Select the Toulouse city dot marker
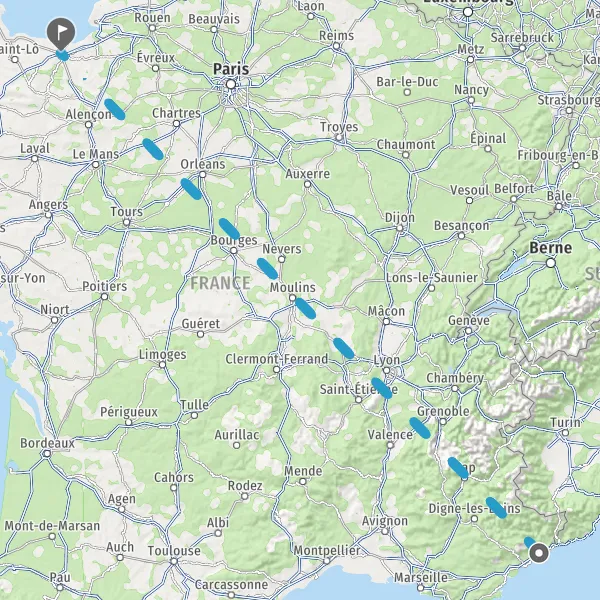The width and height of the screenshot is (600, 600). pyautogui.click(x=174, y=561)
